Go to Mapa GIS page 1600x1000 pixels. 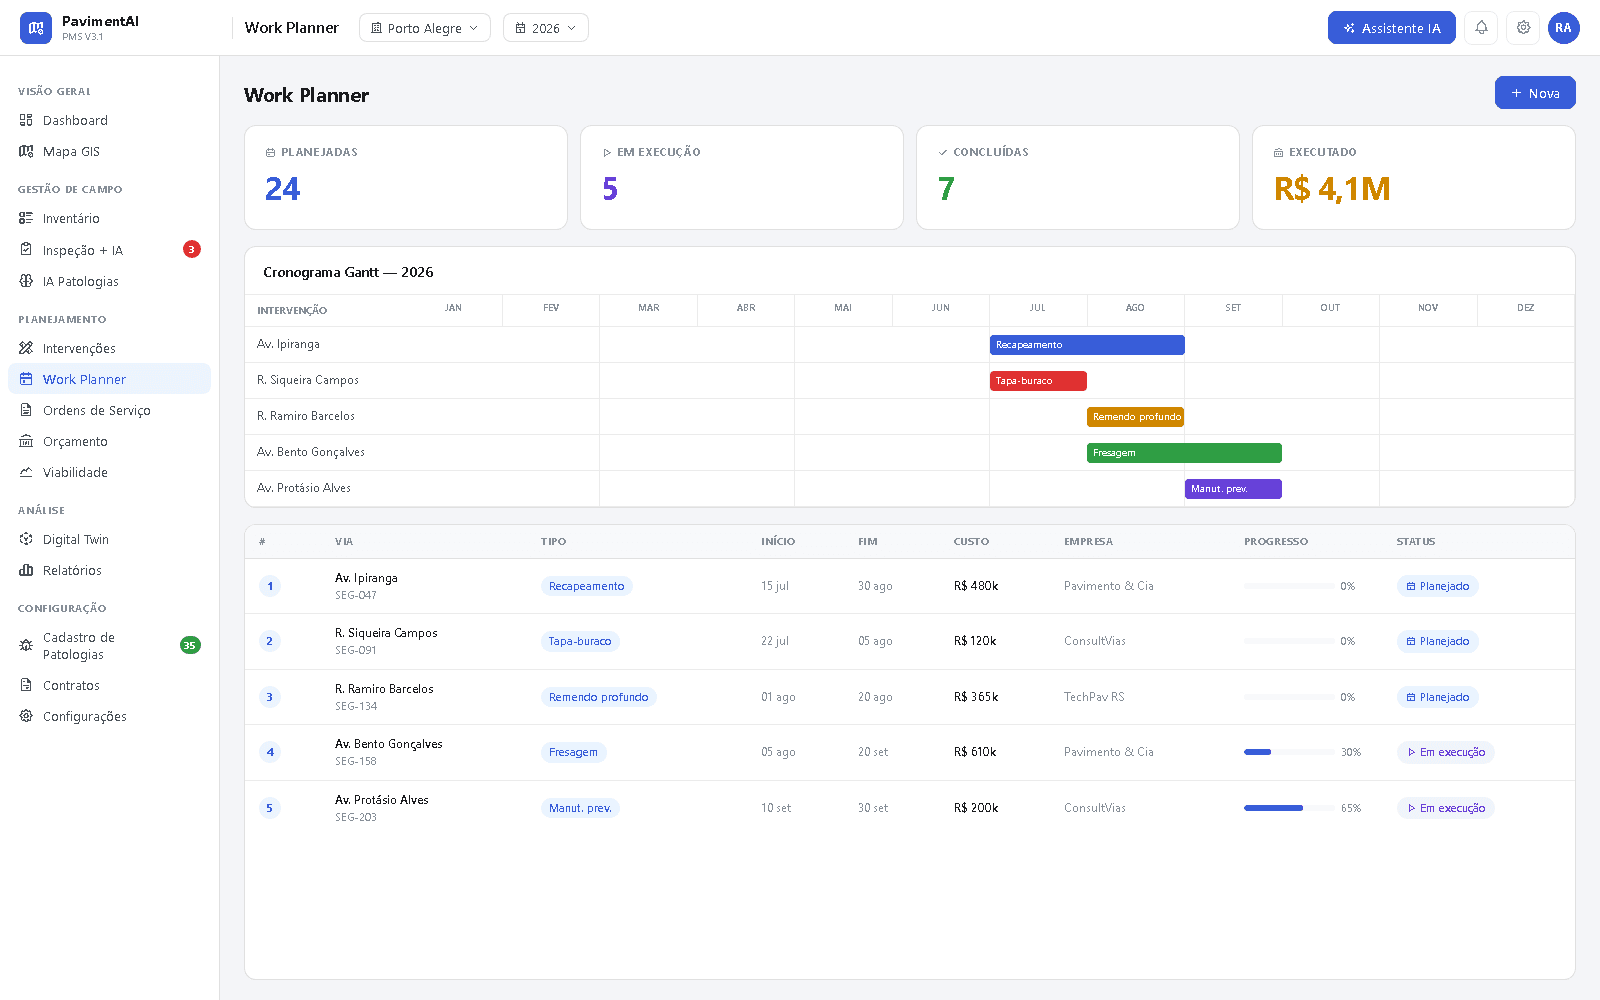click(x=110, y=151)
